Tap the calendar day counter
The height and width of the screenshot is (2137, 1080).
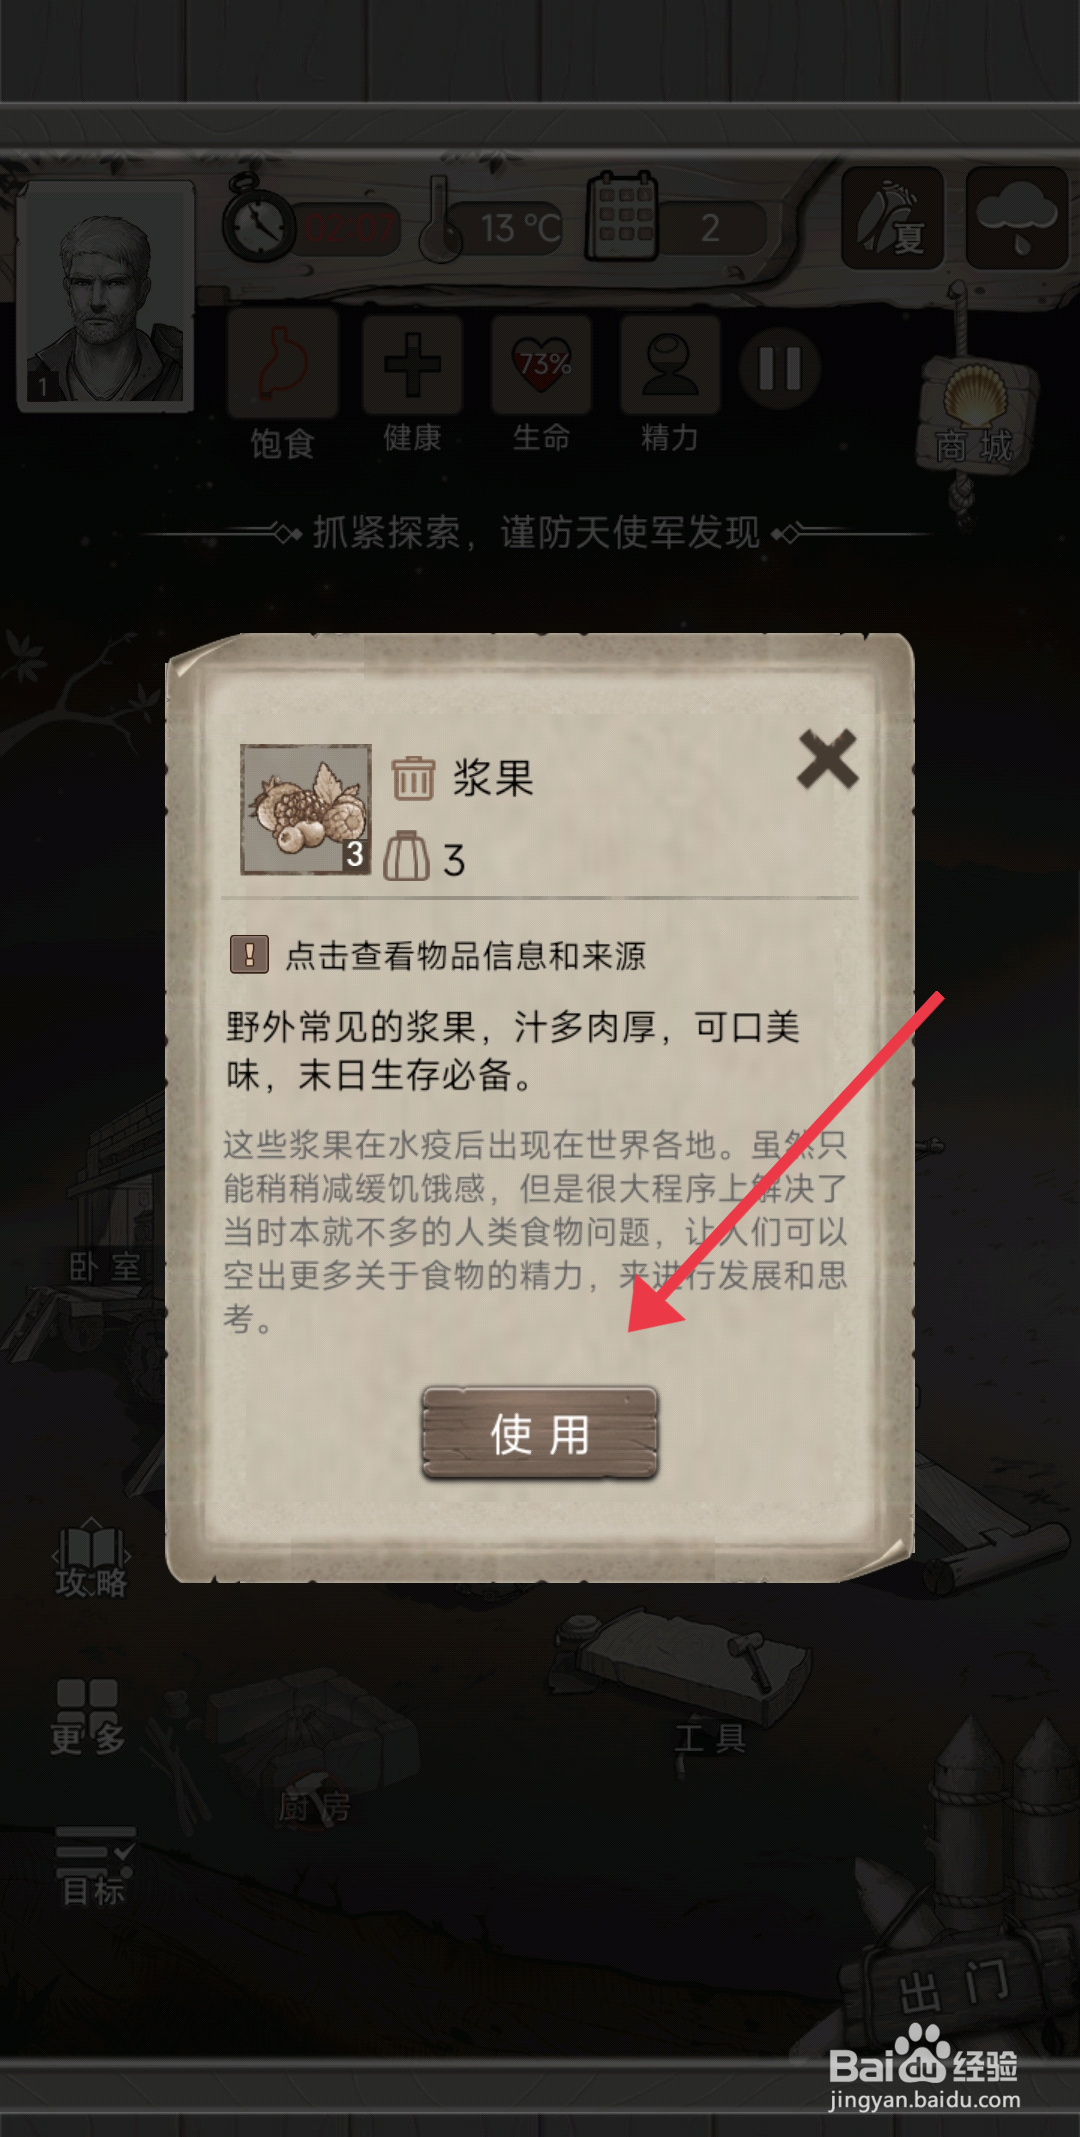click(x=676, y=219)
